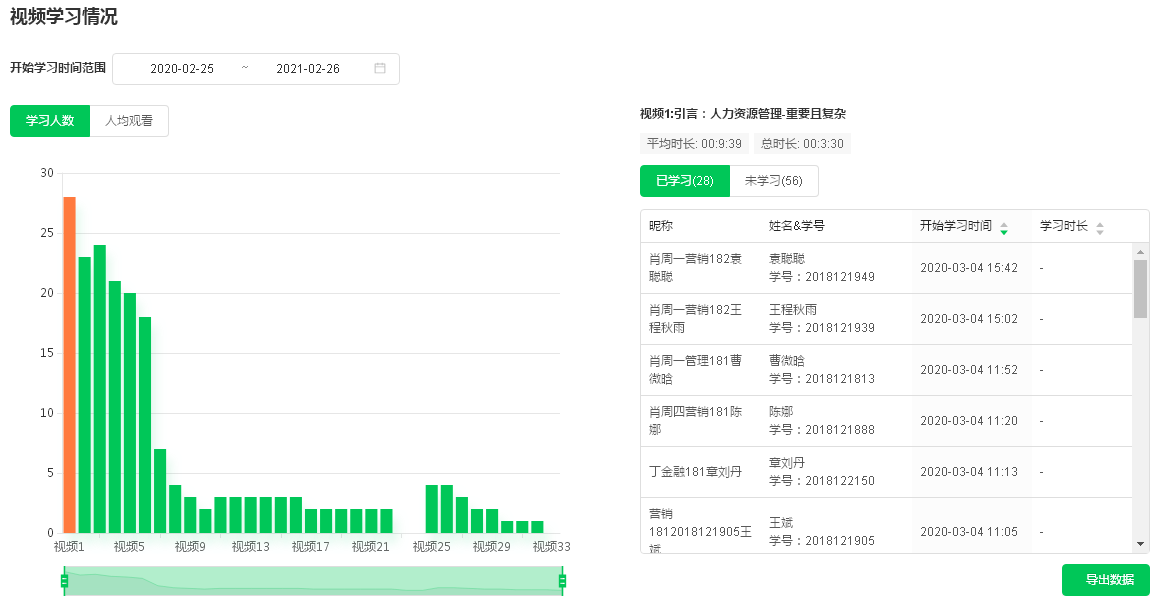Click the 昵称 column header
Screen dimensions: 1153x596
tap(662, 226)
